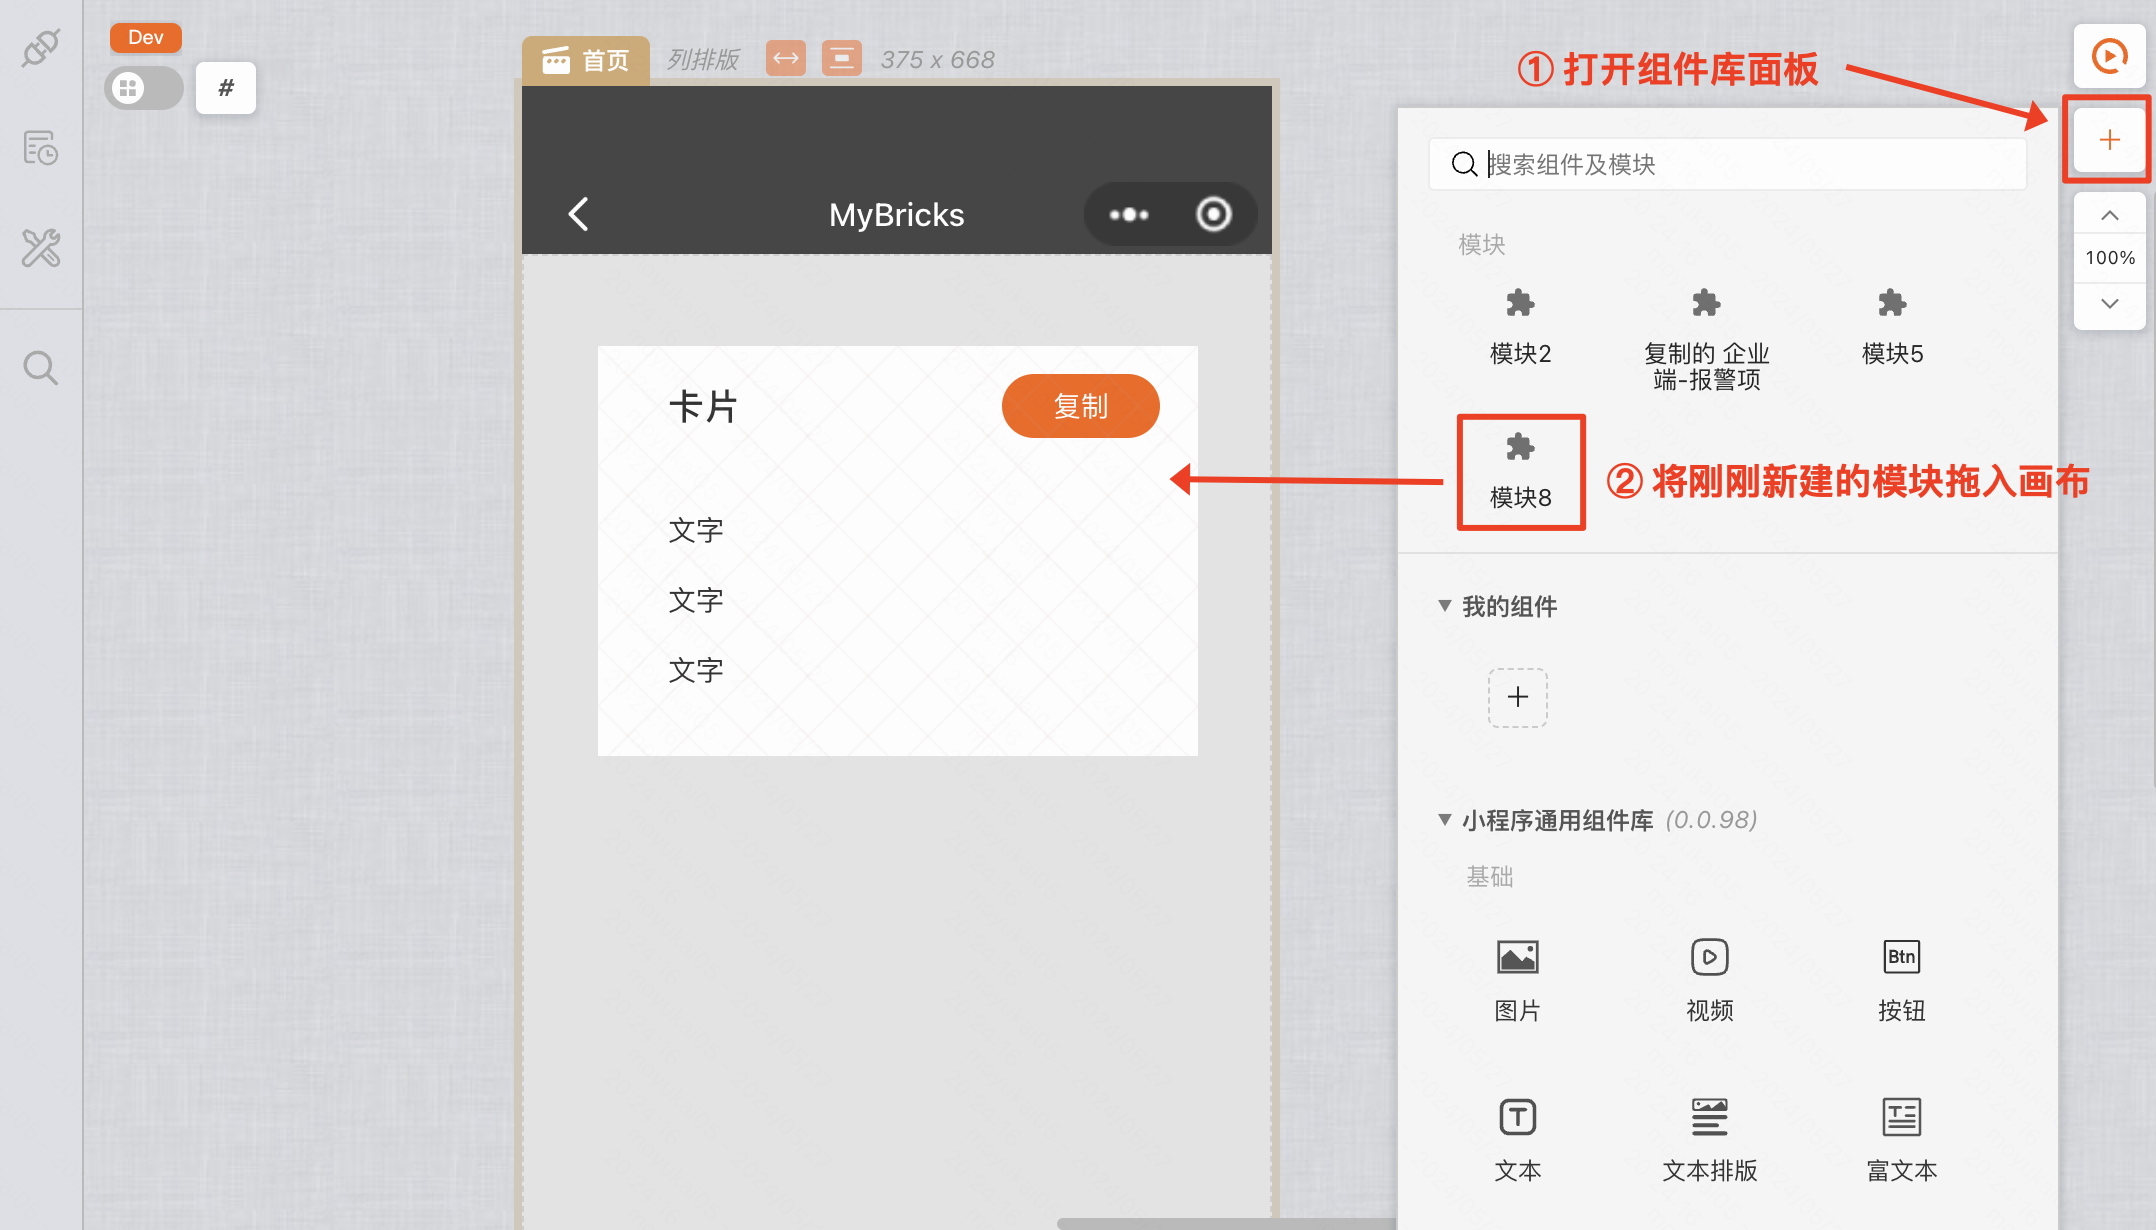The height and width of the screenshot is (1230, 2156).
Task: Open the component library plus button
Action: point(2110,139)
